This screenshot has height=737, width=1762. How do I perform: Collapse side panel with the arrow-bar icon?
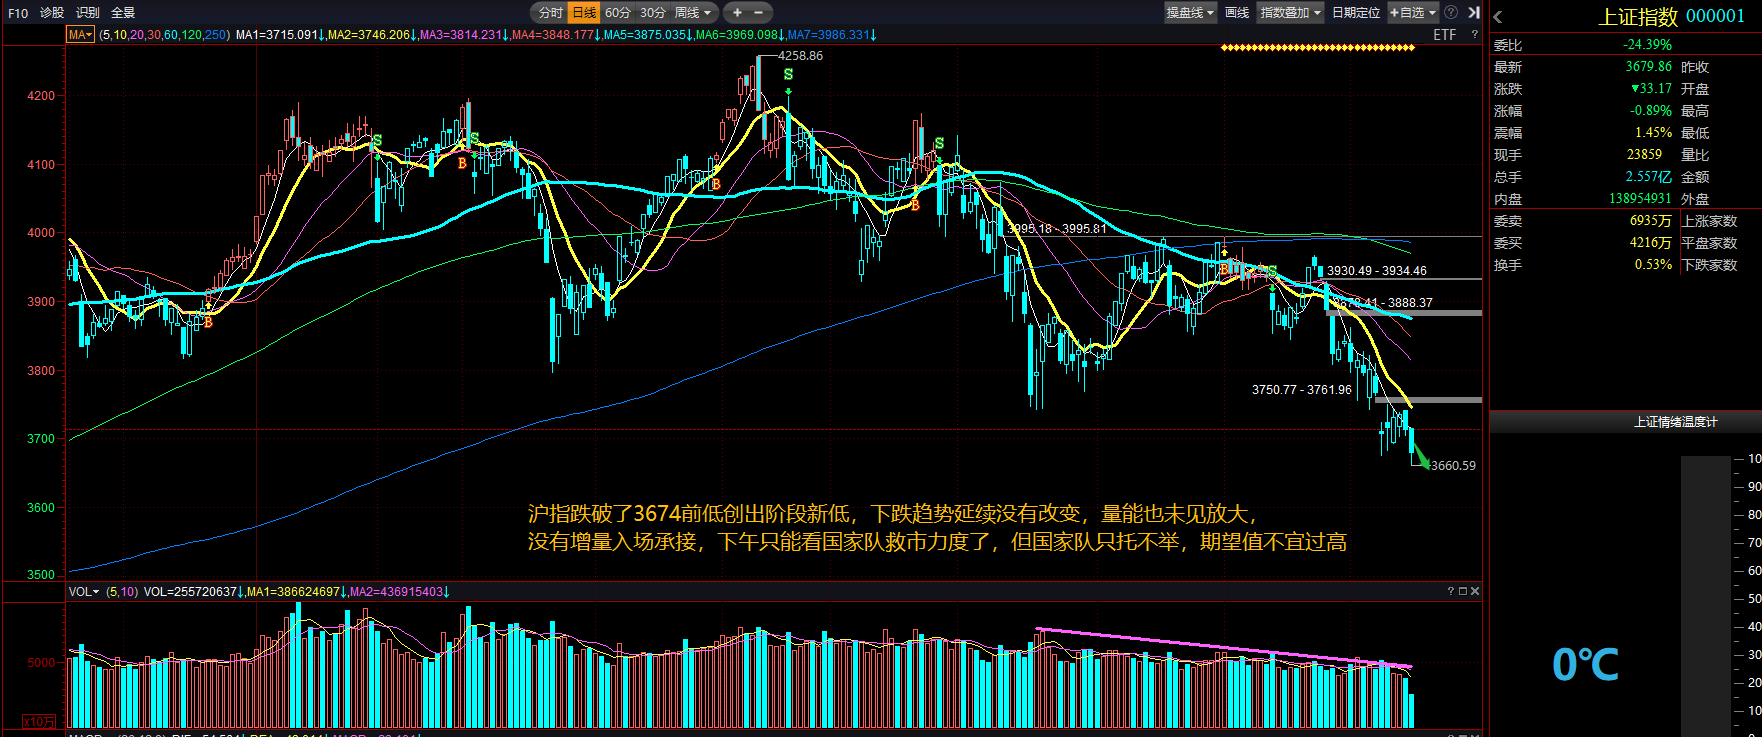tap(1473, 12)
